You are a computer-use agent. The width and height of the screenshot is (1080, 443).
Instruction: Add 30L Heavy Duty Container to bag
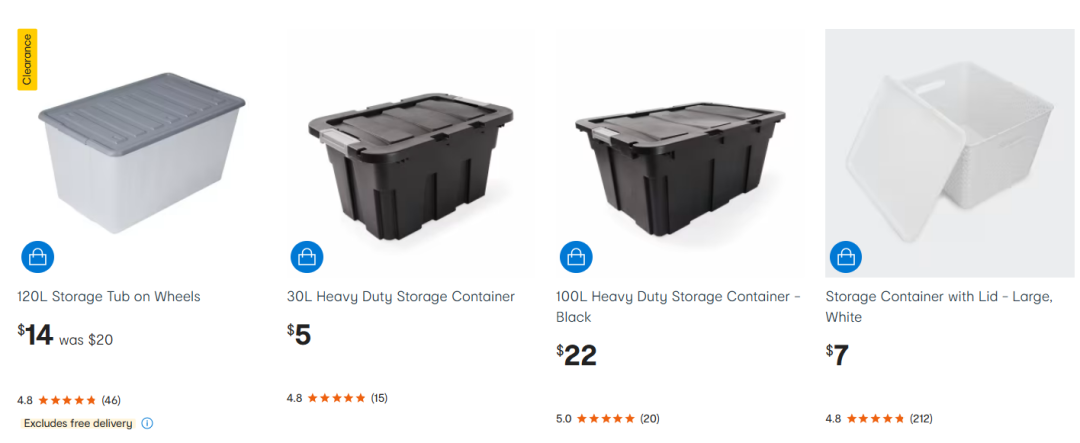click(307, 257)
